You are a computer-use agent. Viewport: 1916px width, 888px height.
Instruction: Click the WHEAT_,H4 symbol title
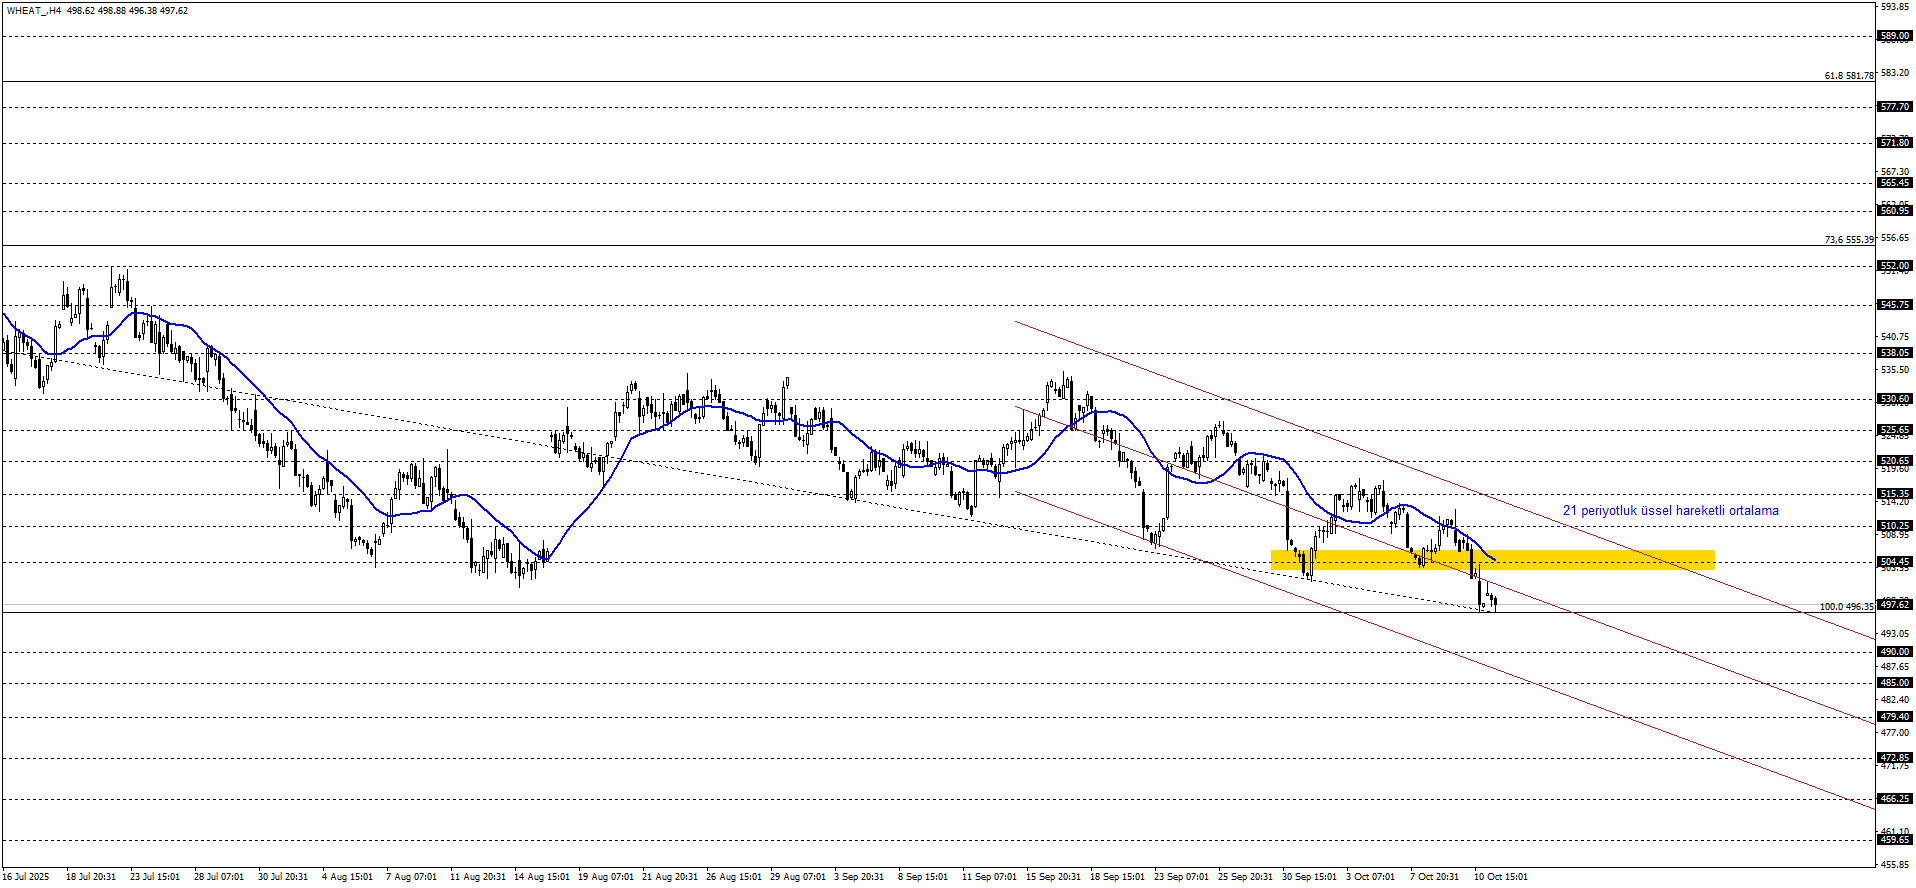[x=33, y=11]
